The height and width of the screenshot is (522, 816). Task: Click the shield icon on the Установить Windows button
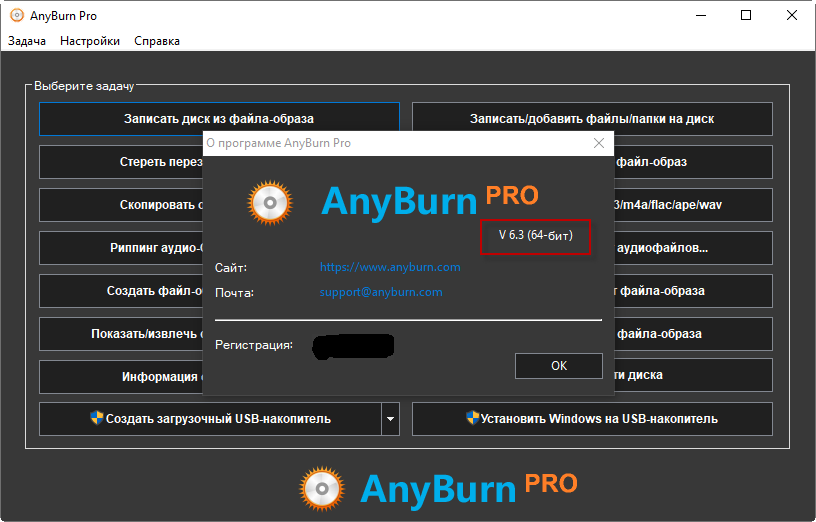click(472, 417)
